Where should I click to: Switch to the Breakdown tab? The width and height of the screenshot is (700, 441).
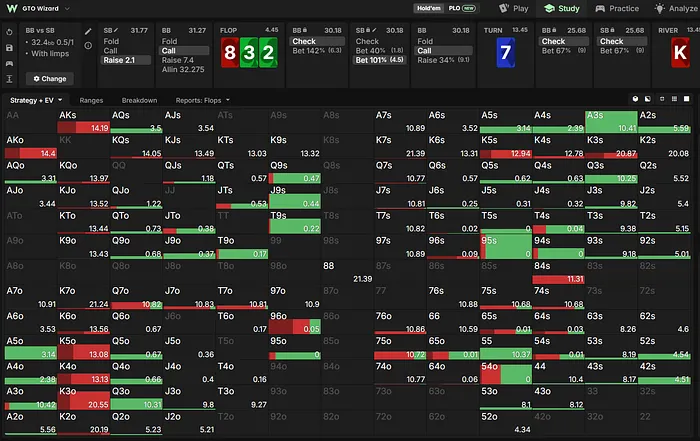point(139,100)
